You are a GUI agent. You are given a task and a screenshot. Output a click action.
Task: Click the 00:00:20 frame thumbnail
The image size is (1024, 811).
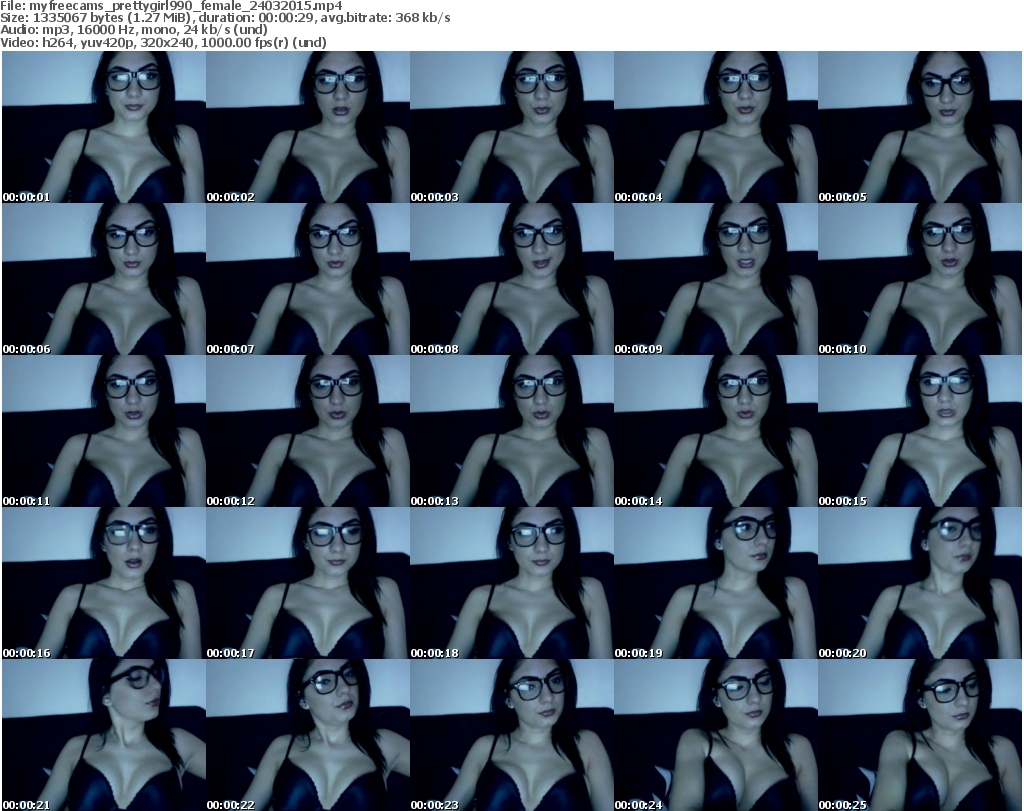pos(920,583)
